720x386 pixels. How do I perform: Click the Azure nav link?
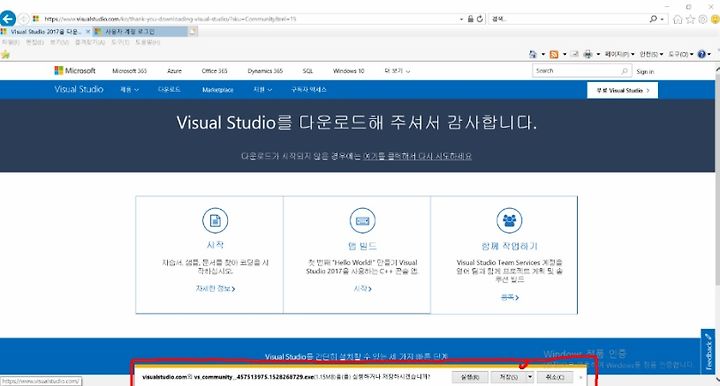pyautogui.click(x=174, y=71)
